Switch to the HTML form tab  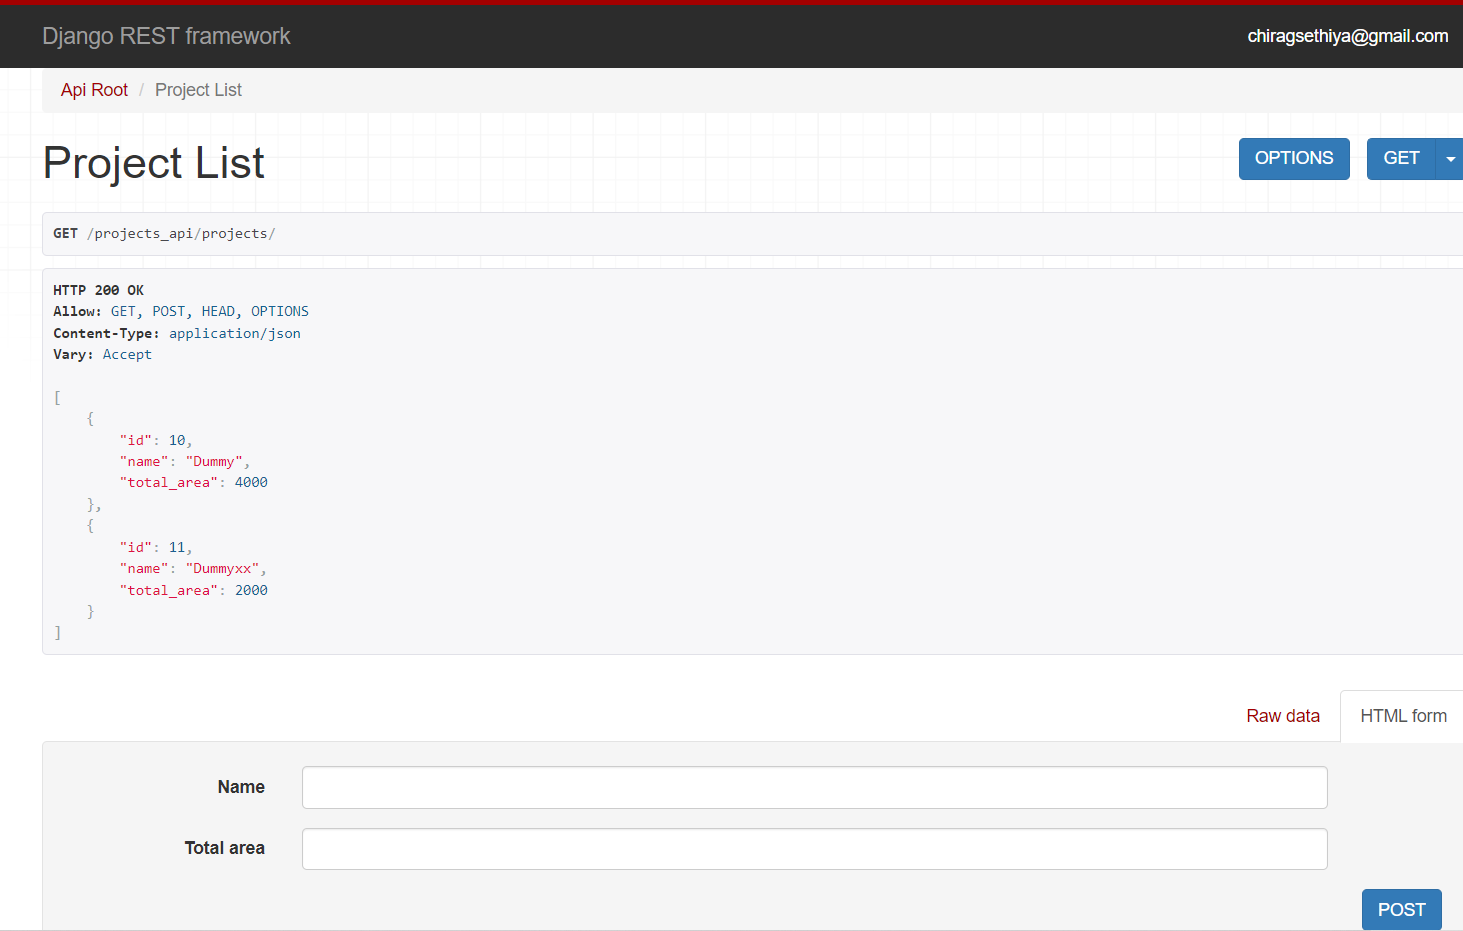(x=1403, y=715)
